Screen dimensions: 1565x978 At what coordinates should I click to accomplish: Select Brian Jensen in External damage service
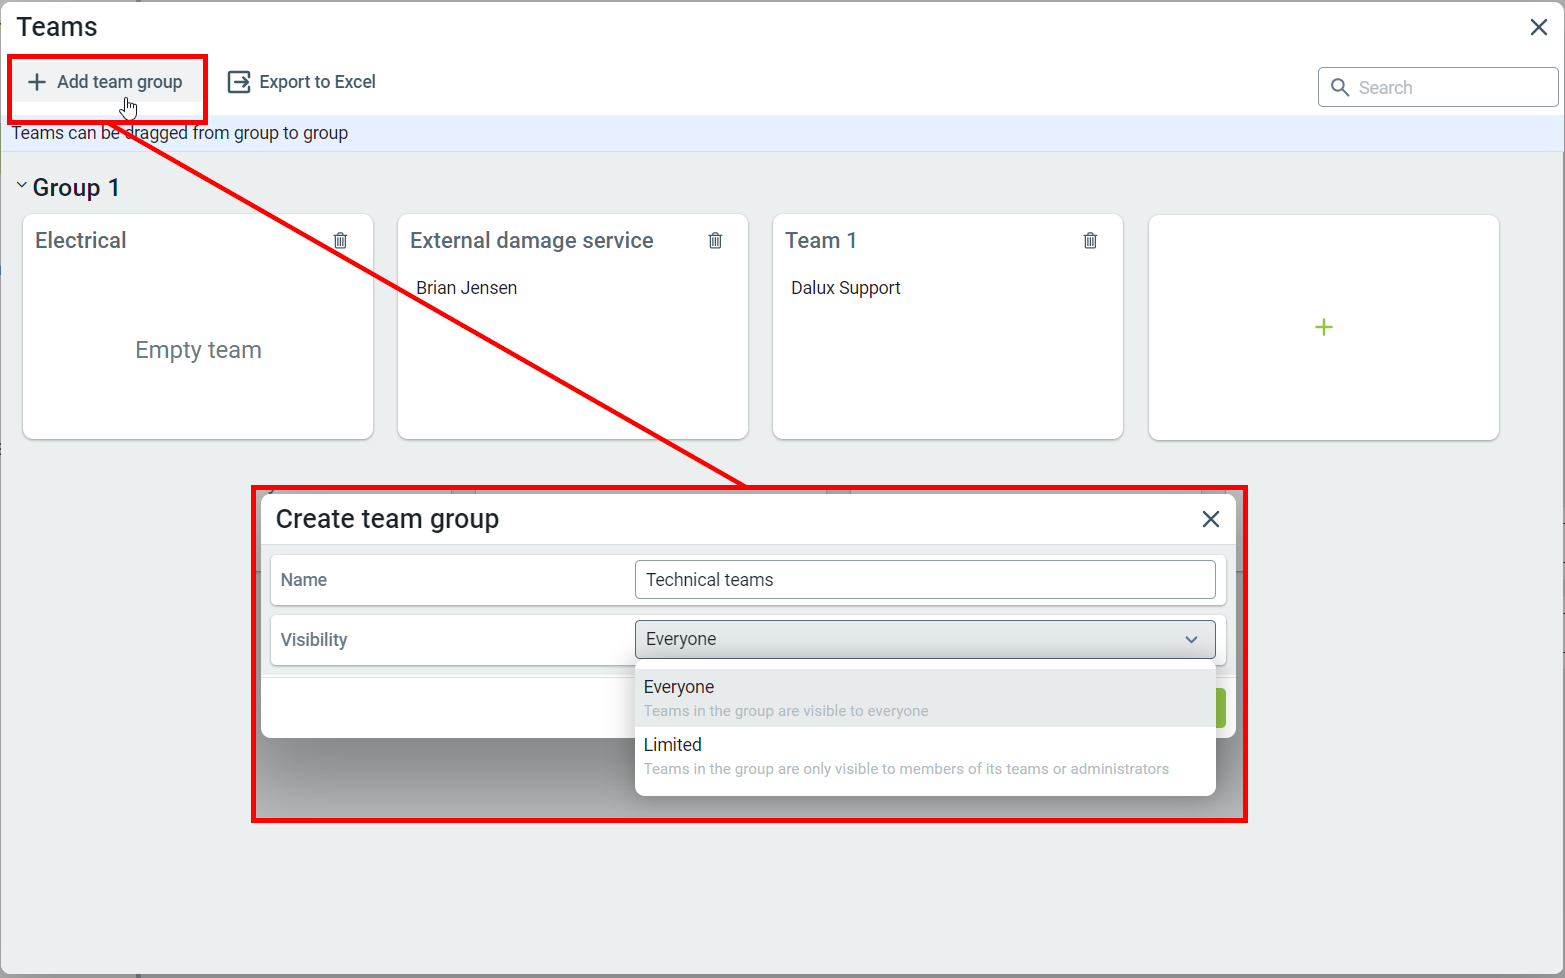click(x=466, y=288)
